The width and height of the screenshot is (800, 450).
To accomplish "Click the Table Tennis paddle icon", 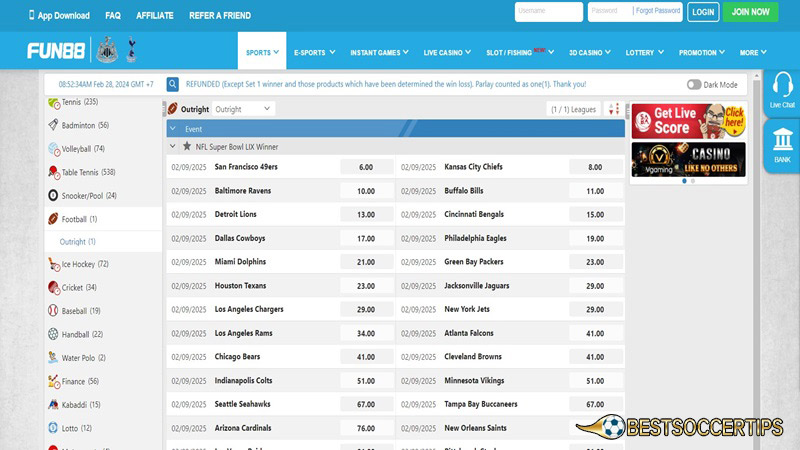I will coord(54,172).
